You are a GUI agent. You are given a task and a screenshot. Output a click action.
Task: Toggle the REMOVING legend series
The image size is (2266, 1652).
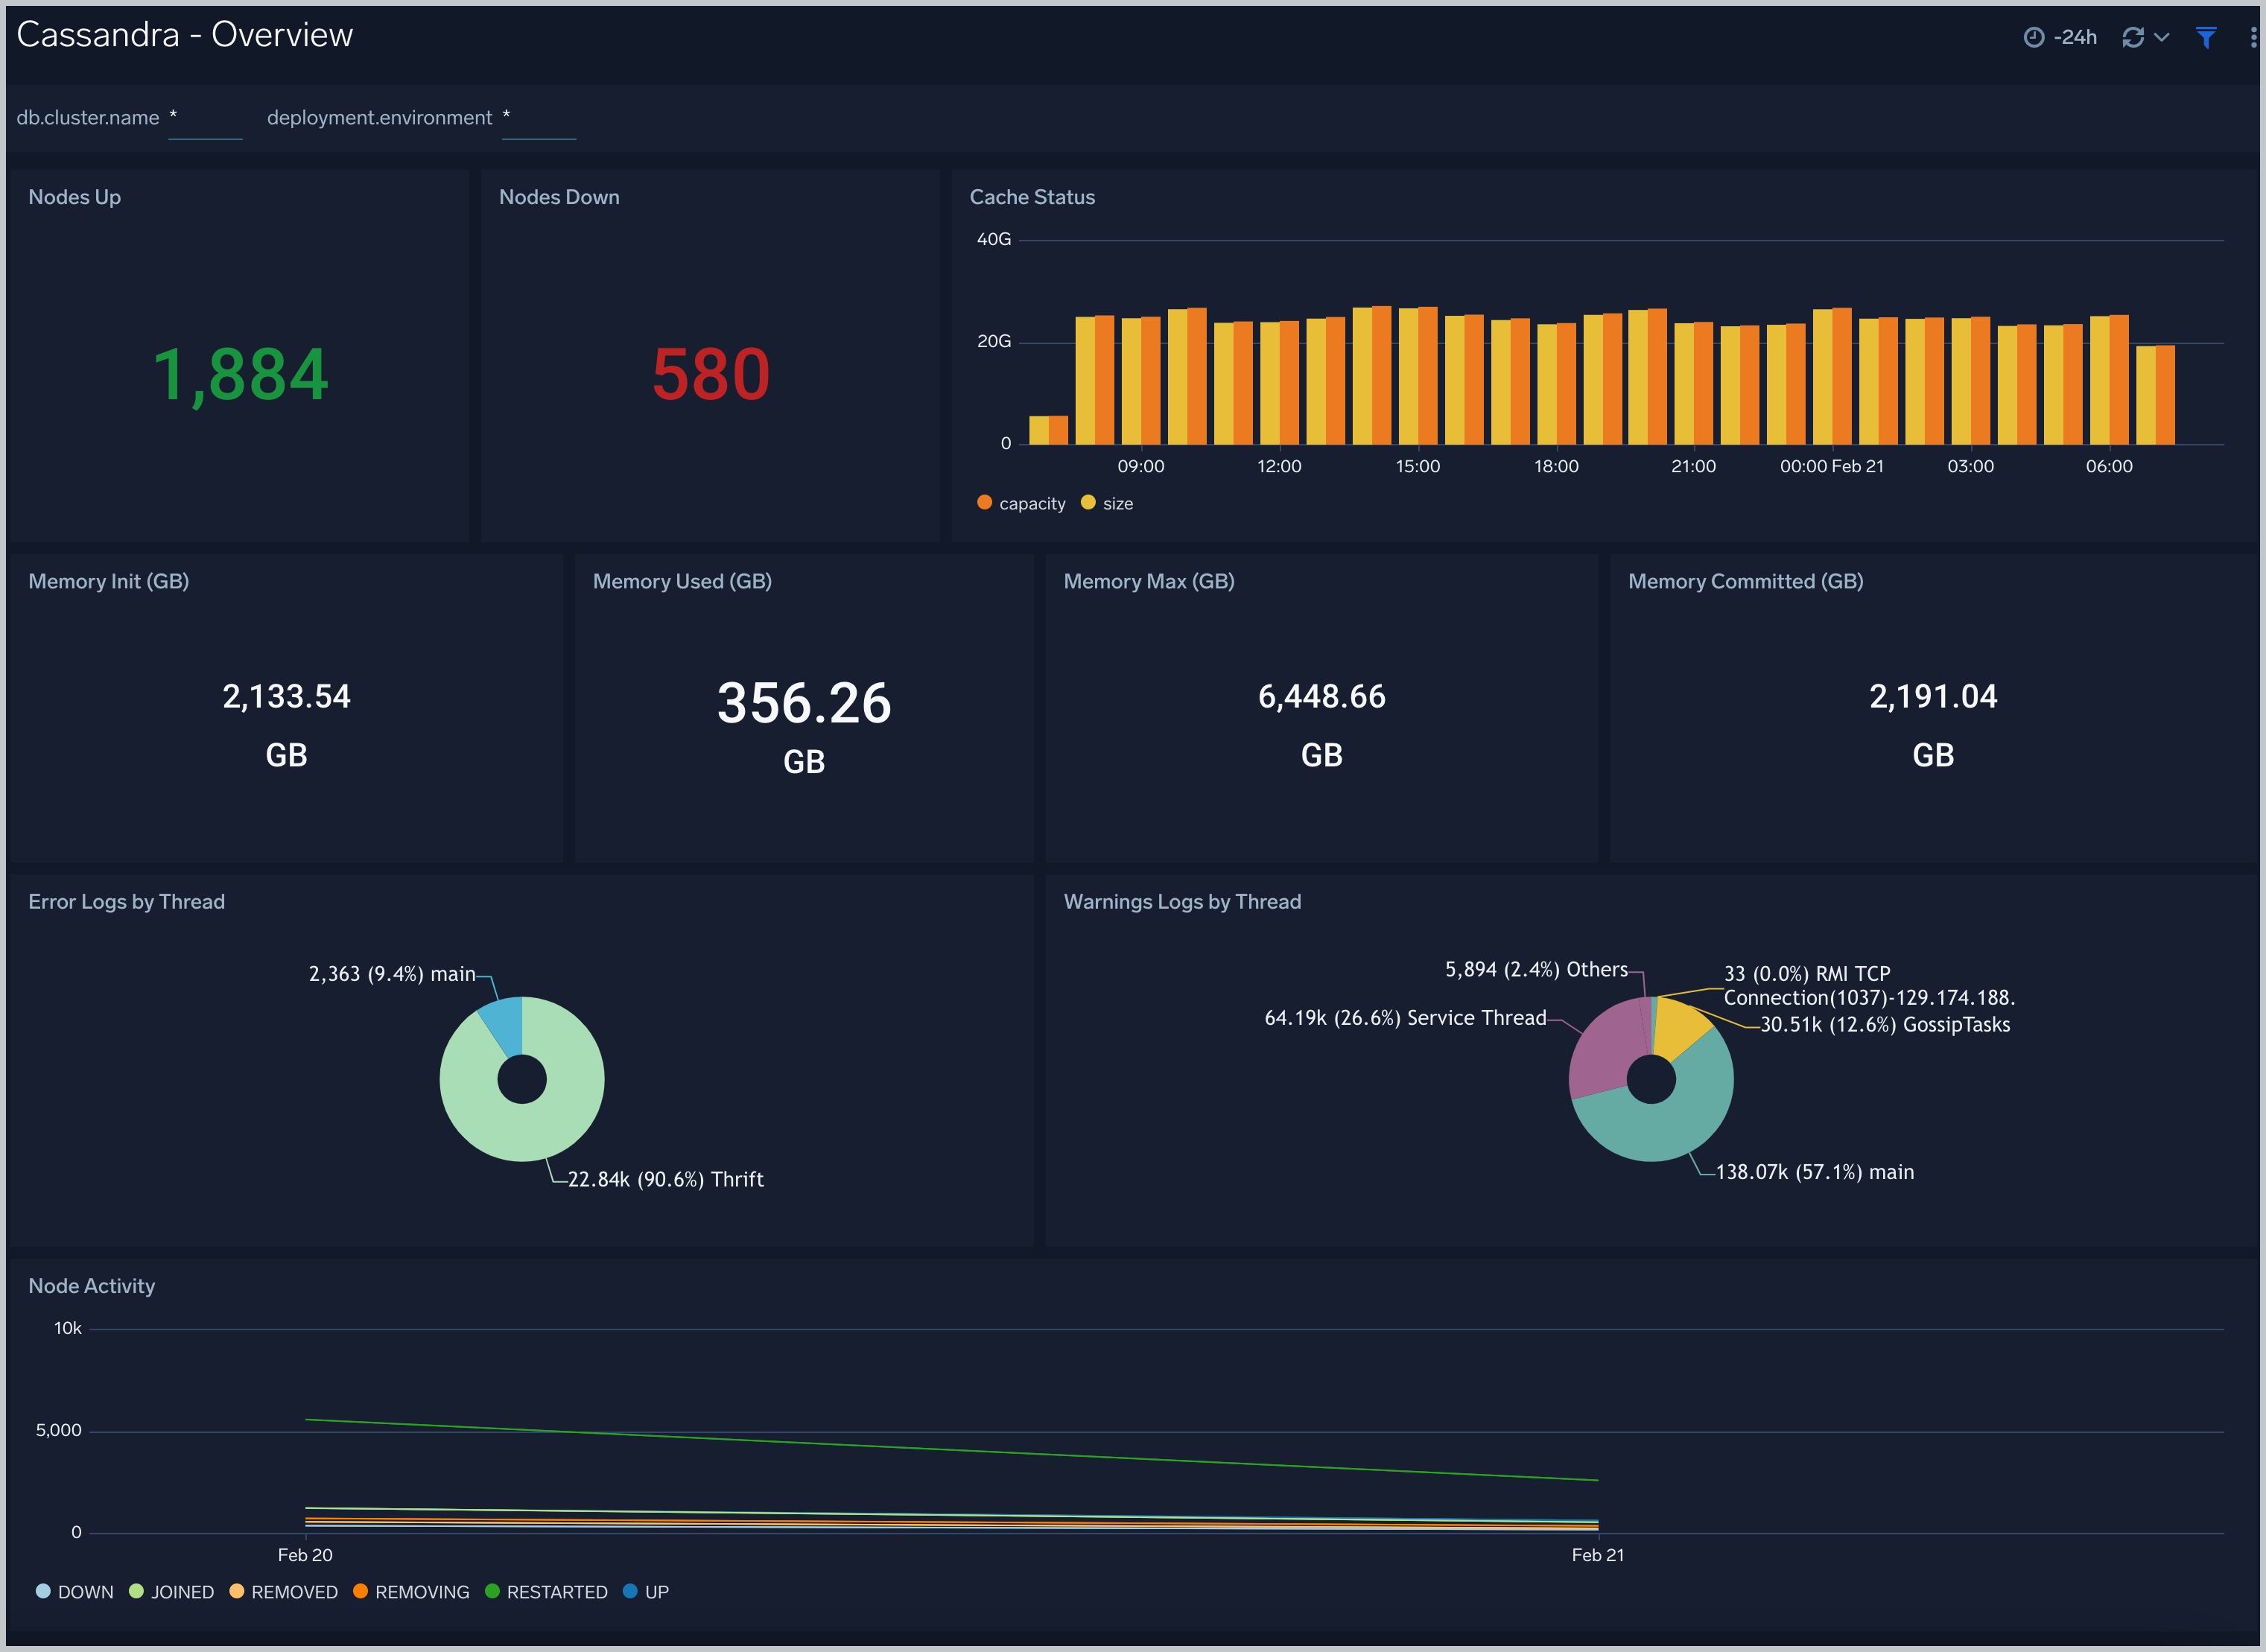click(x=411, y=1591)
